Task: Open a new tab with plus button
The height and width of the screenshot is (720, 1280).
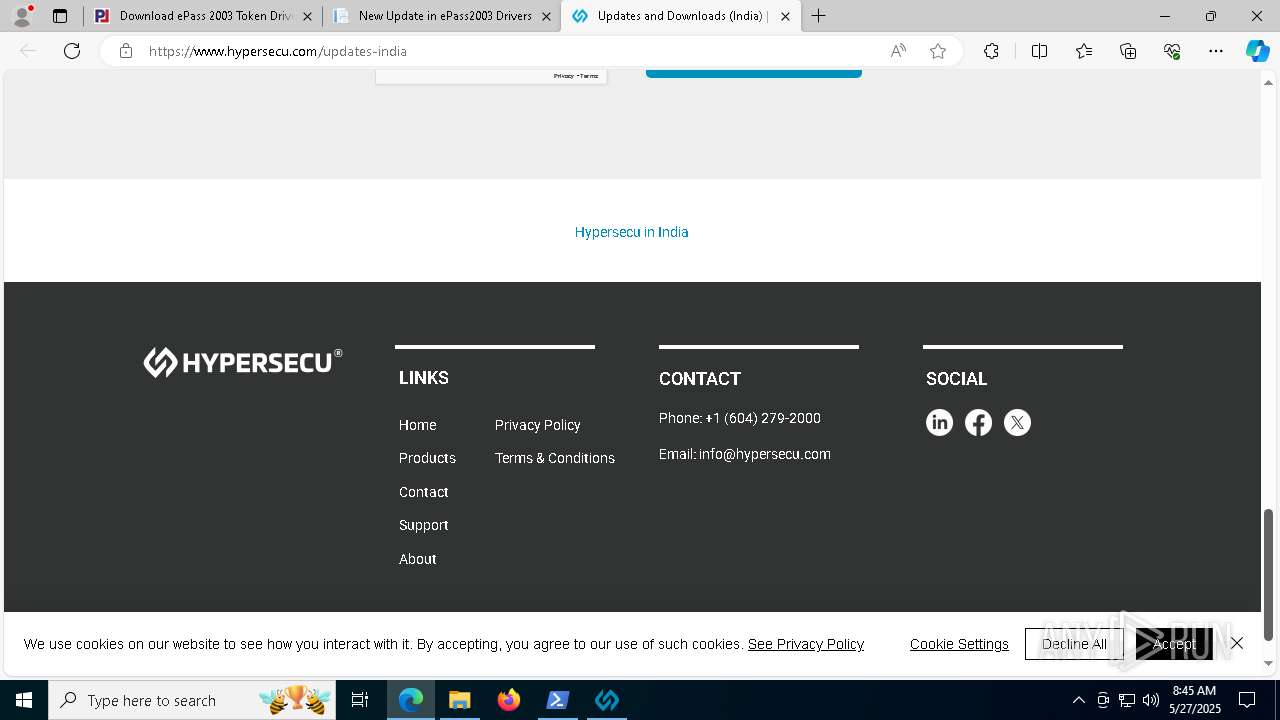Action: tap(818, 16)
